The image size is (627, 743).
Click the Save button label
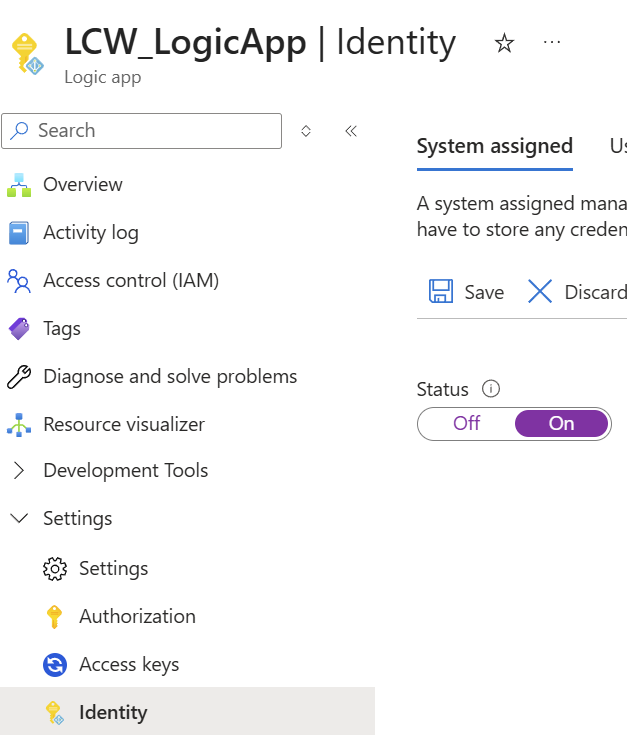[x=484, y=292]
